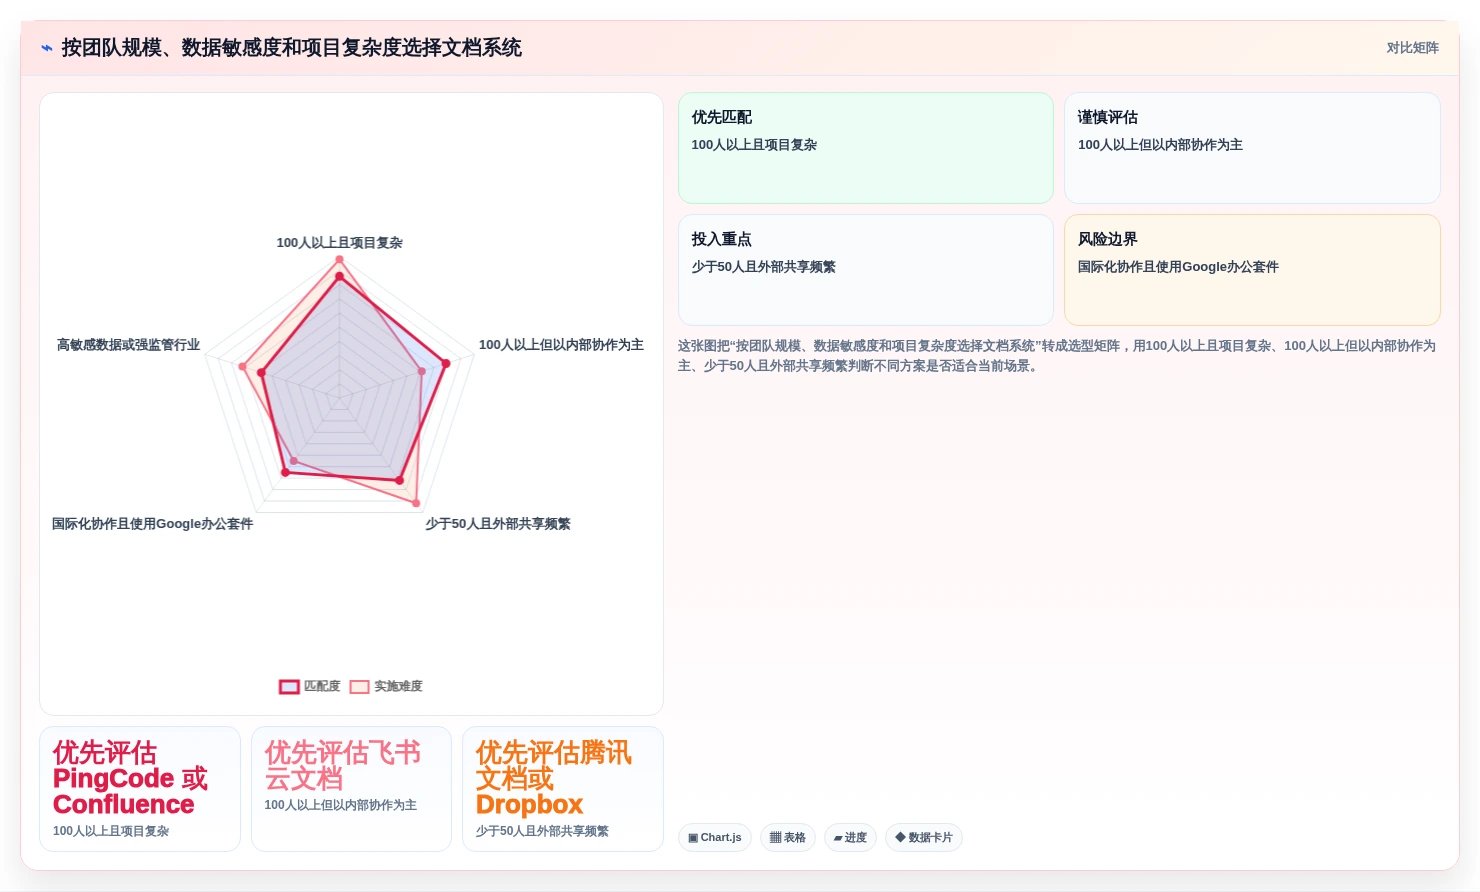The height and width of the screenshot is (892, 1480).
Task: Click radar axis label 少于50人且外部共享频繁
Action: tap(498, 524)
